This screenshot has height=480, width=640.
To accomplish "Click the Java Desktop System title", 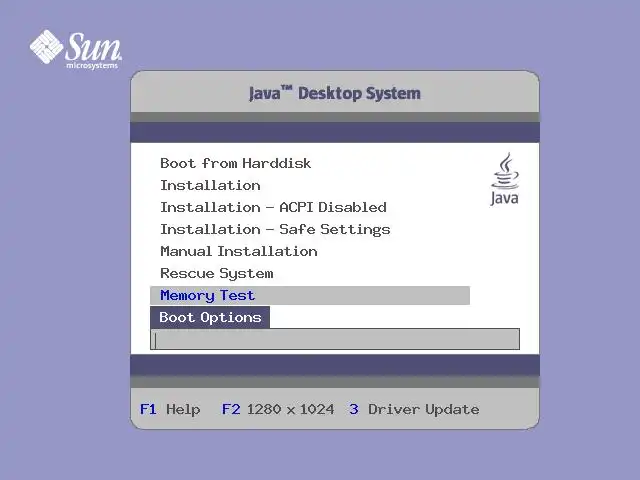I will (x=335, y=93).
